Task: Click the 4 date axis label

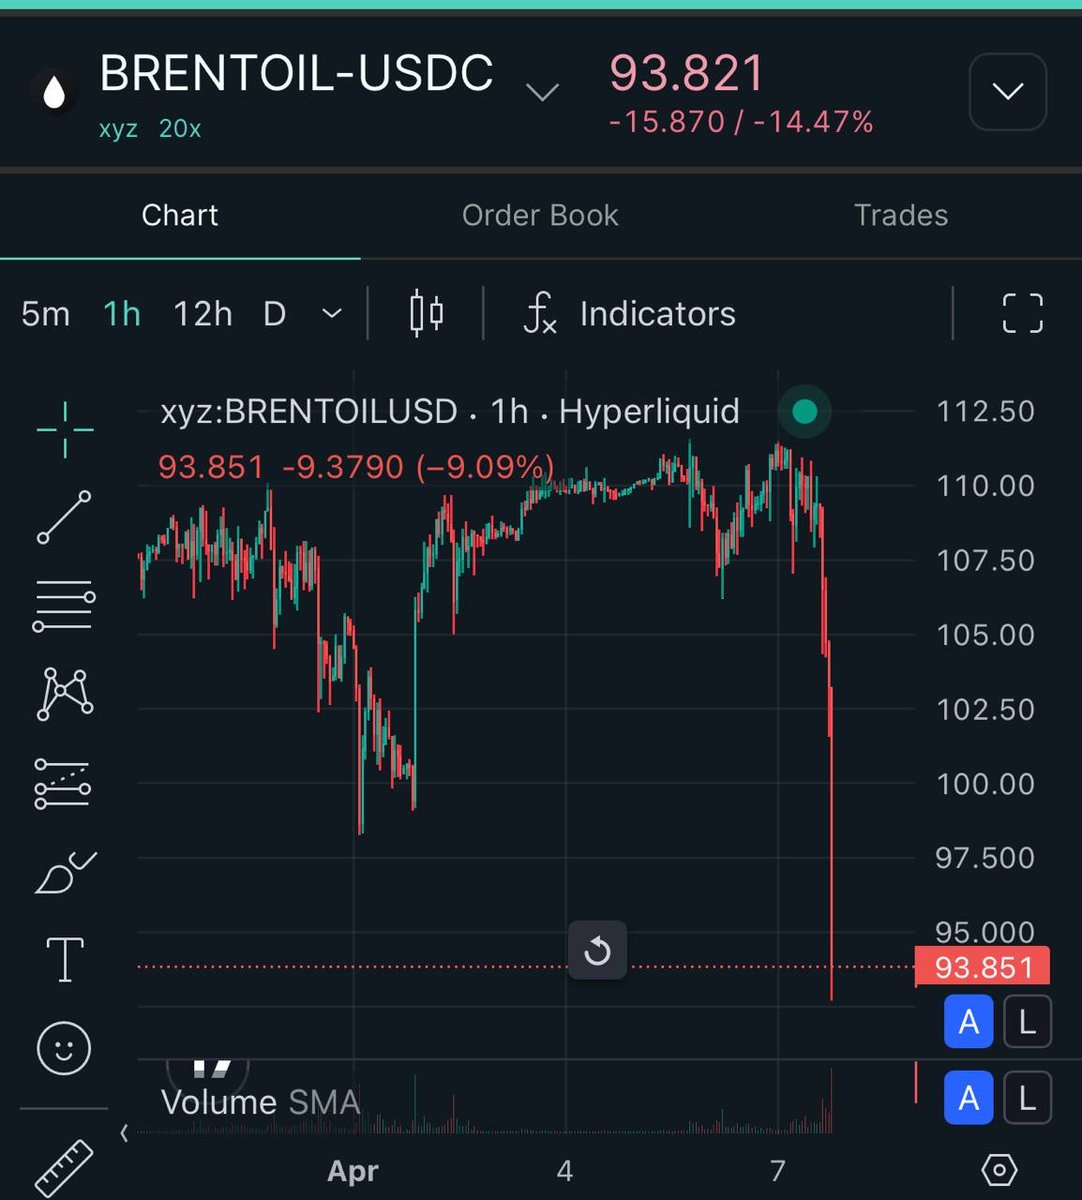Action: pos(565,1169)
